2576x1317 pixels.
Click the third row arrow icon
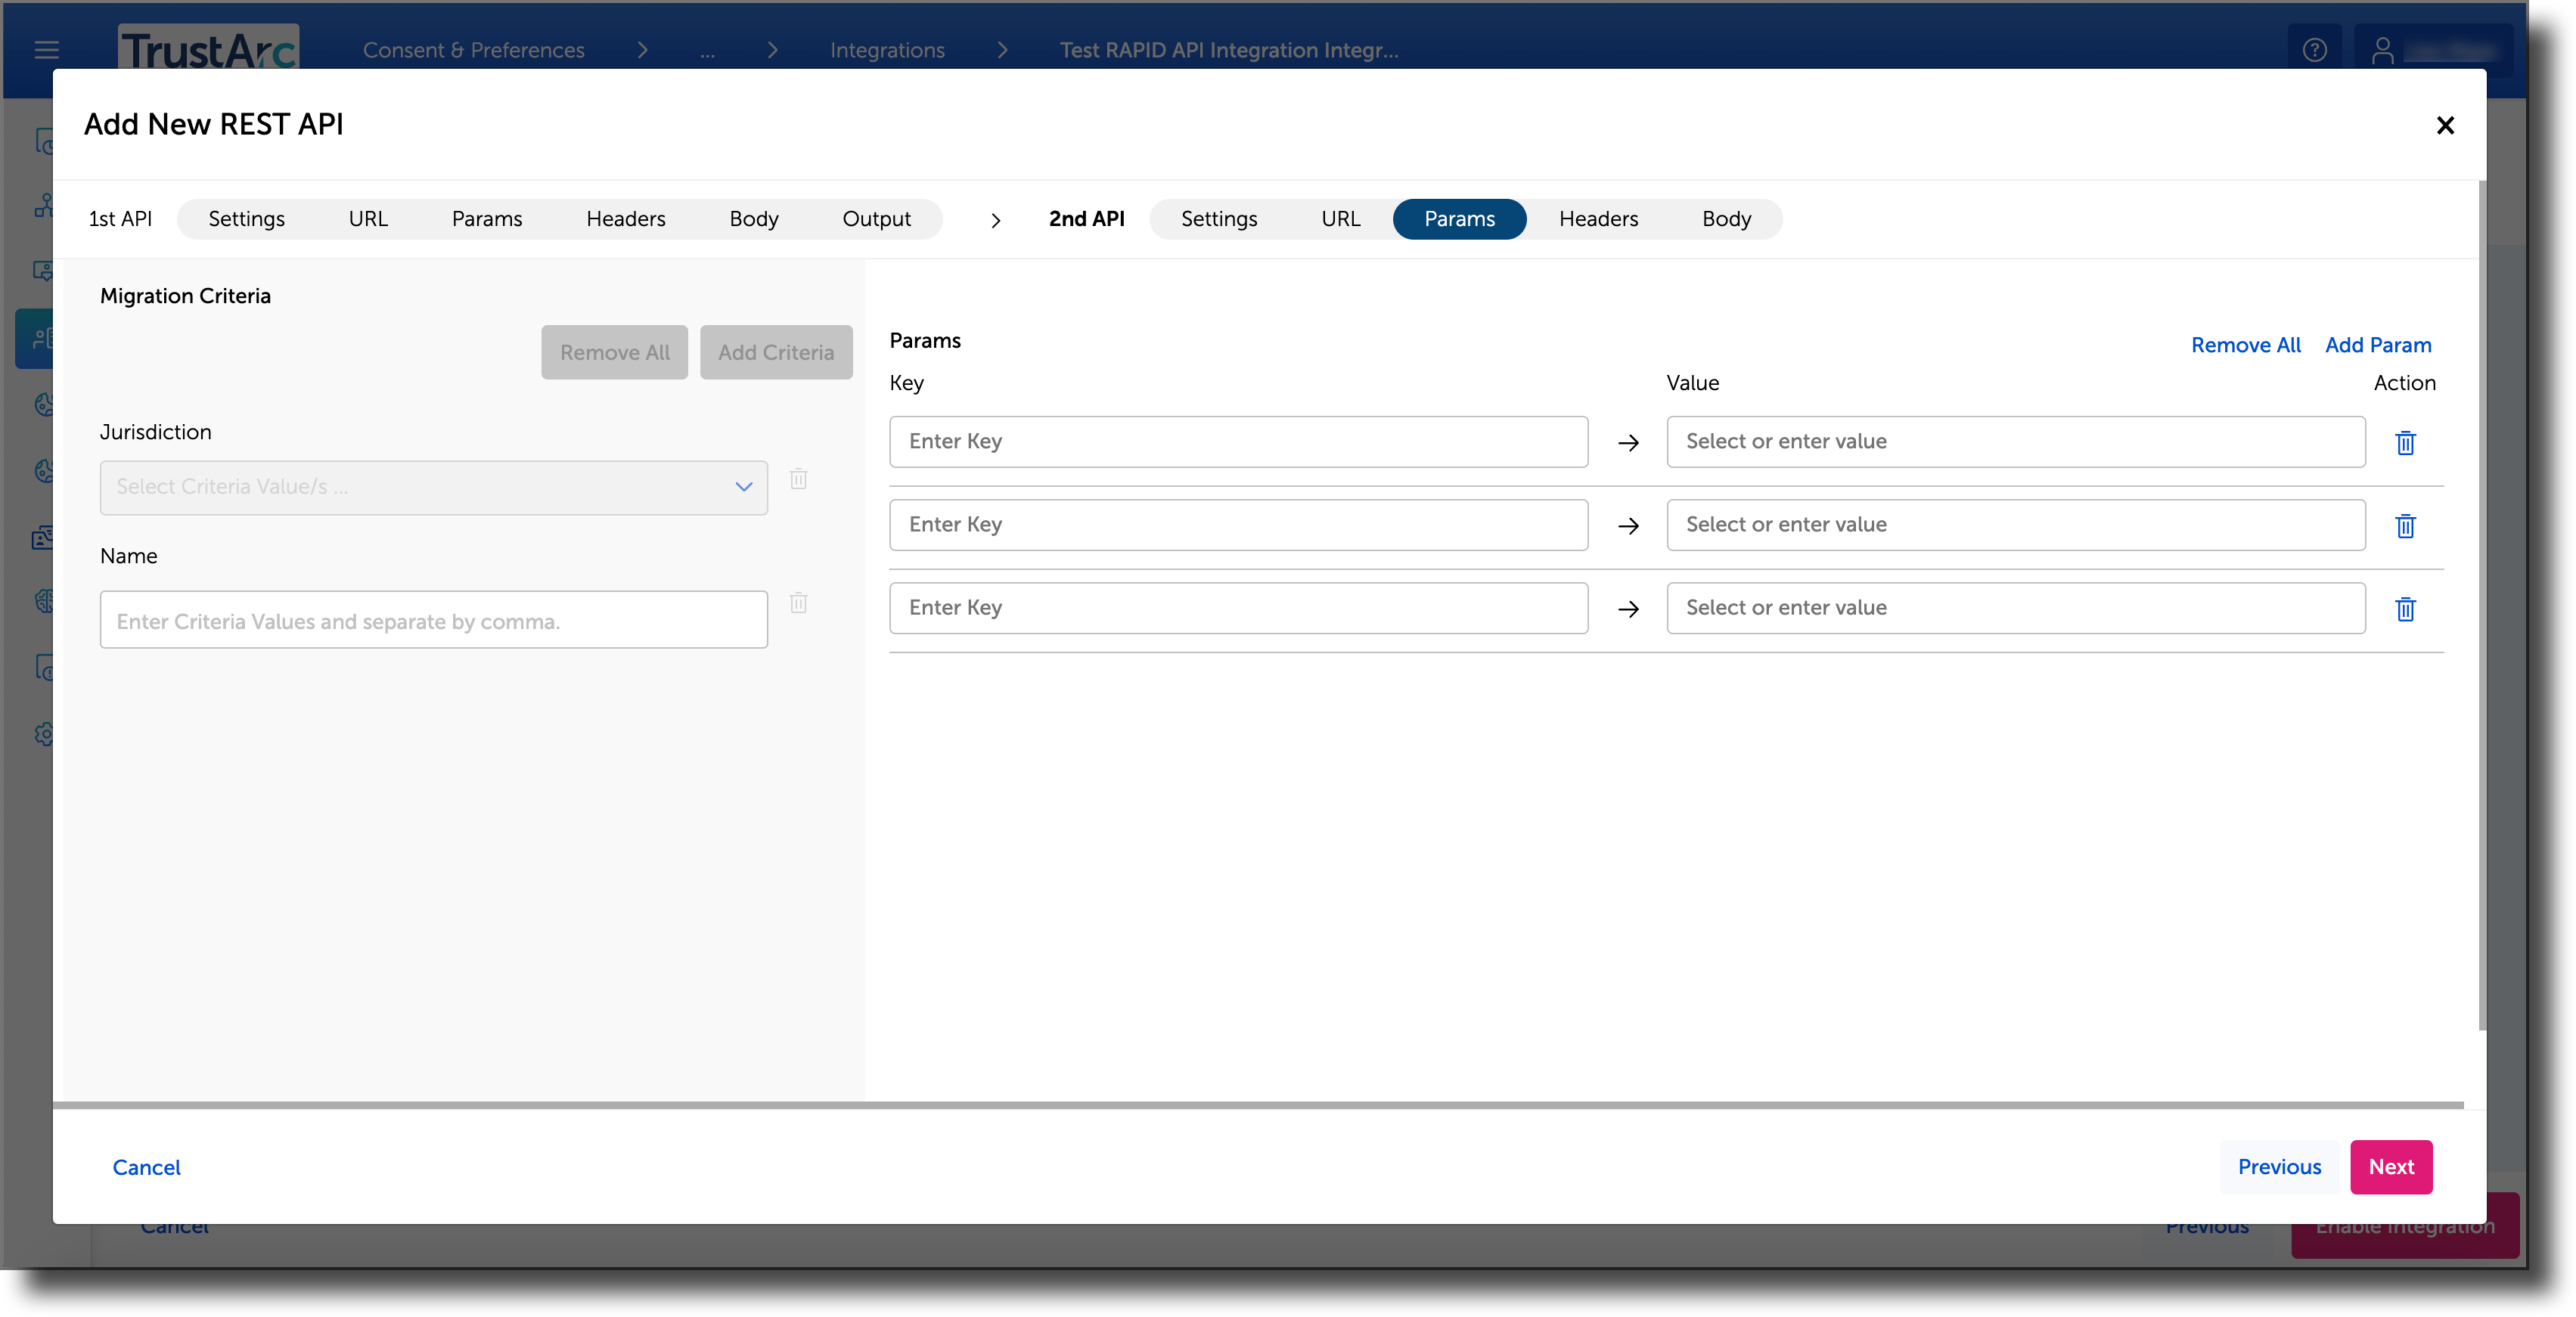tap(1628, 608)
